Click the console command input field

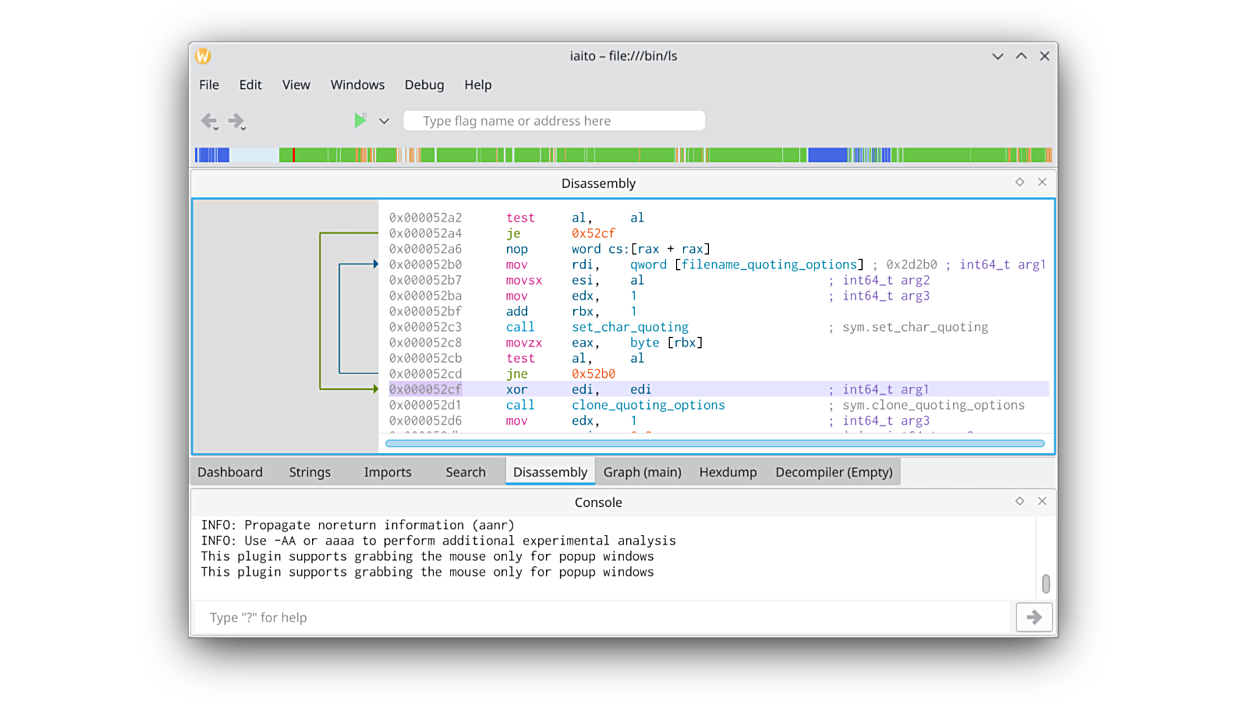[600, 618]
